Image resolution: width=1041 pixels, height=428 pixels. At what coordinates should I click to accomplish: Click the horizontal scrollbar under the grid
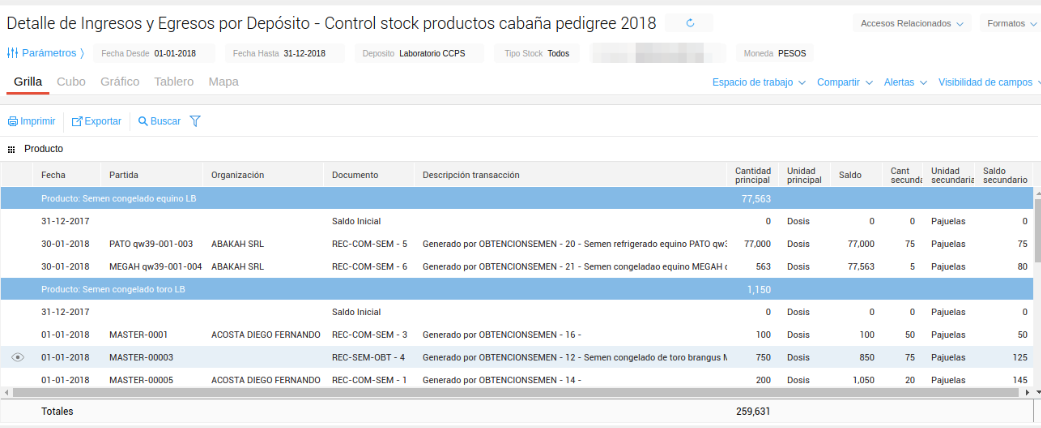click(500, 393)
